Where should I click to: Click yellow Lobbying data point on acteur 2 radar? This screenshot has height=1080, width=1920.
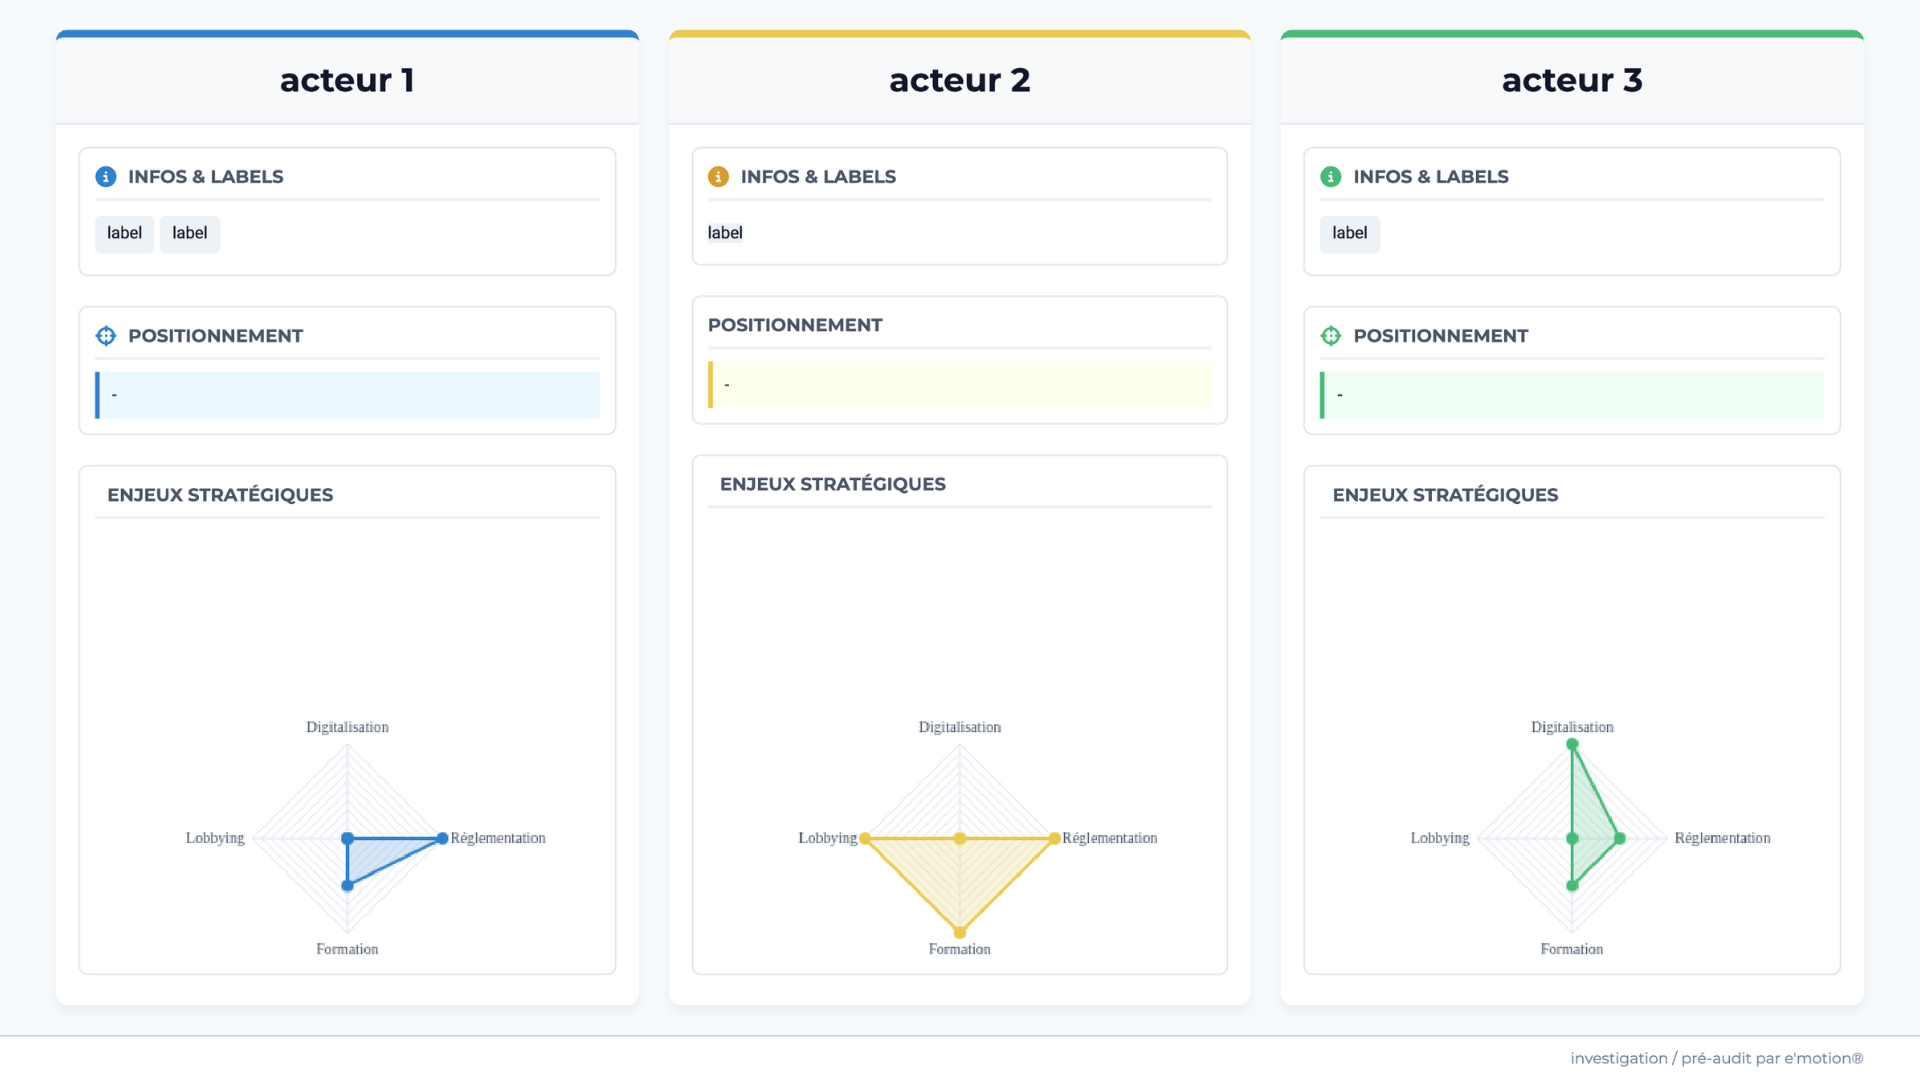865,838
